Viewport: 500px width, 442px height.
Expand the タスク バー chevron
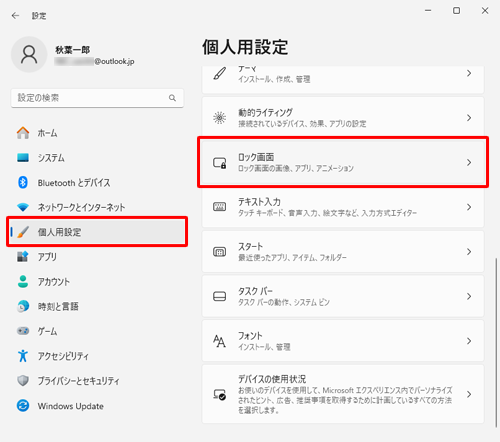[x=469, y=296]
